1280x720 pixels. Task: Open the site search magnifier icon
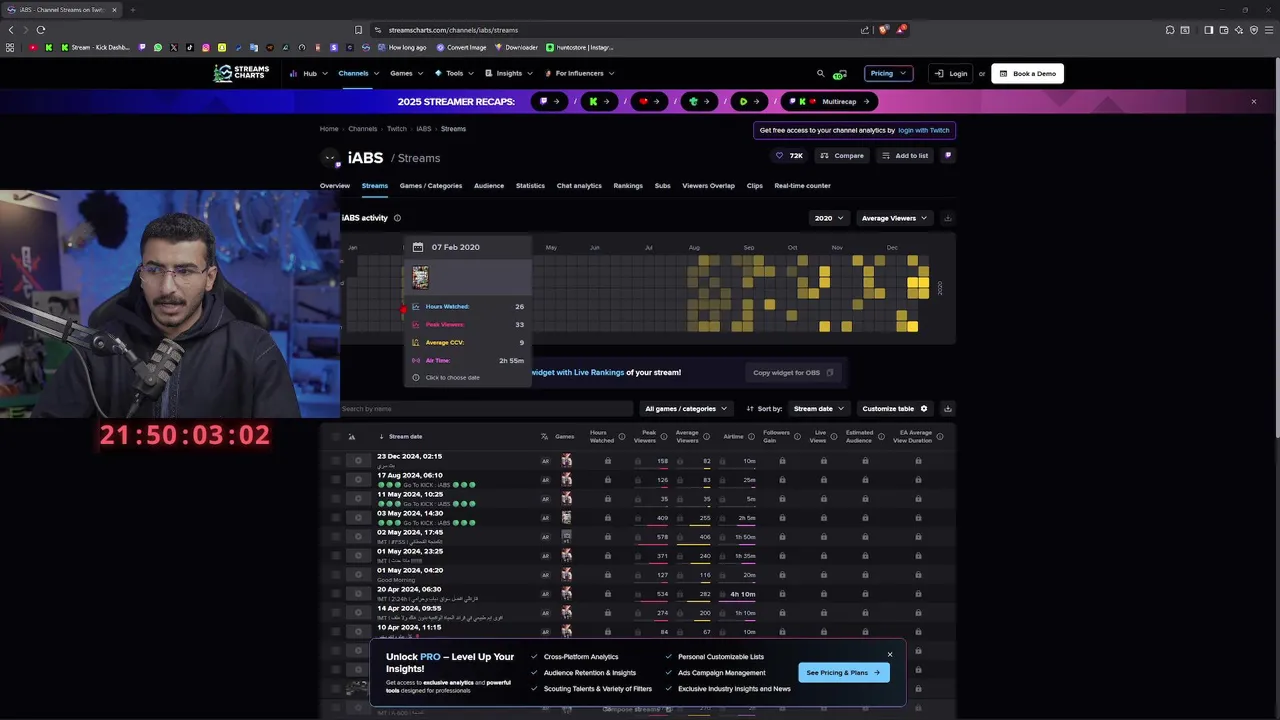(821, 73)
